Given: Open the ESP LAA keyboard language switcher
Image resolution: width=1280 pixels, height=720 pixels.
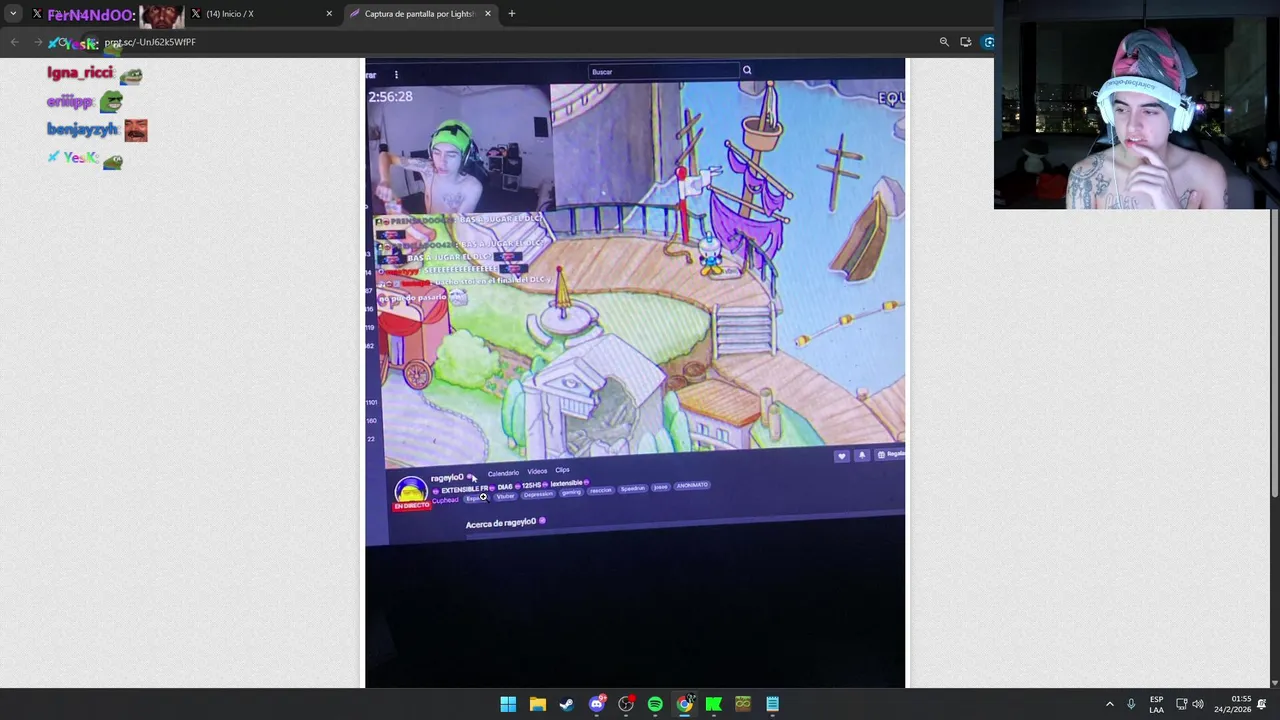Looking at the screenshot, I should tap(1156, 704).
